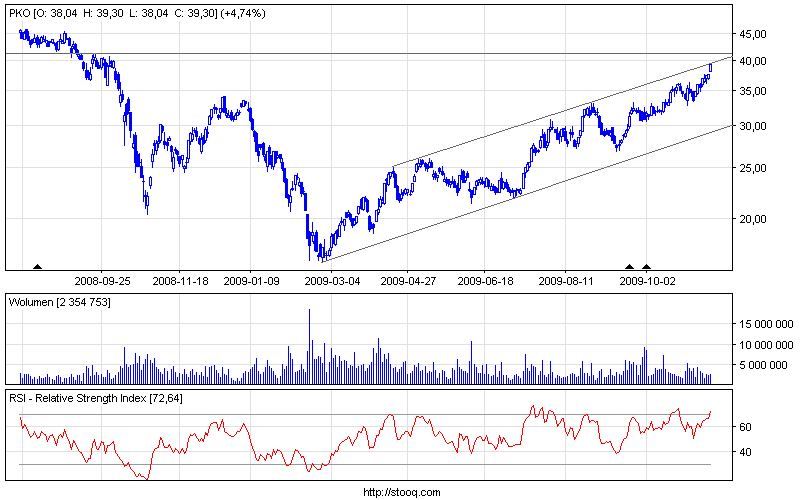800x500 pixels.
Task: Click the 2009-10-02 date label
Action: point(647,281)
